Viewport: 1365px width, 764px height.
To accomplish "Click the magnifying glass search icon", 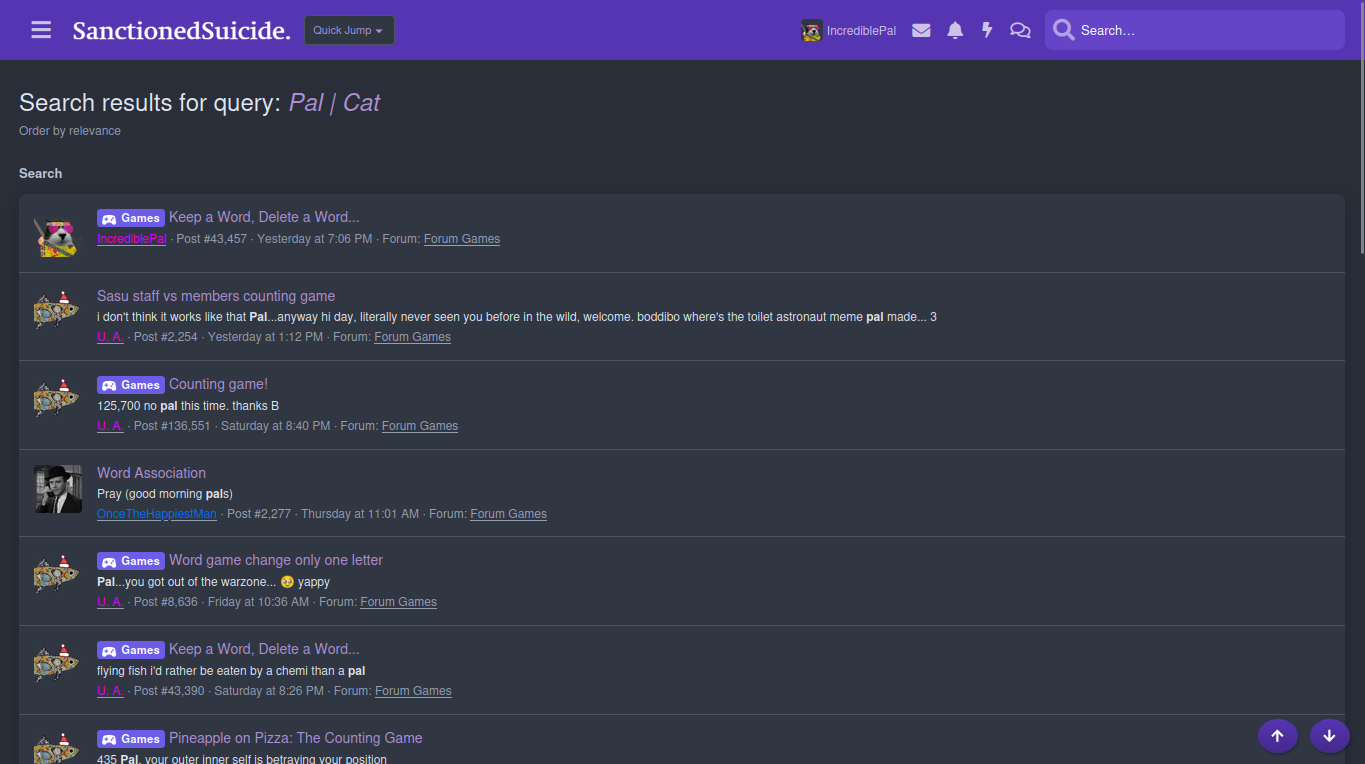I will point(1063,30).
